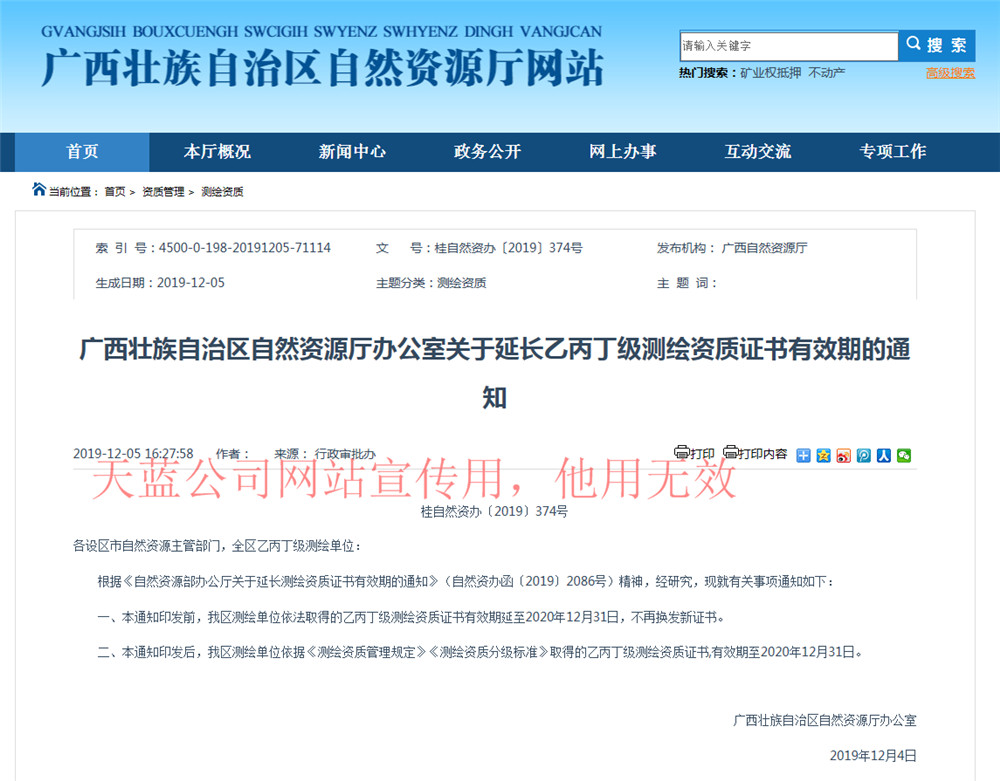Share via Renren icon
The width and height of the screenshot is (1000, 781).
[x=883, y=455]
